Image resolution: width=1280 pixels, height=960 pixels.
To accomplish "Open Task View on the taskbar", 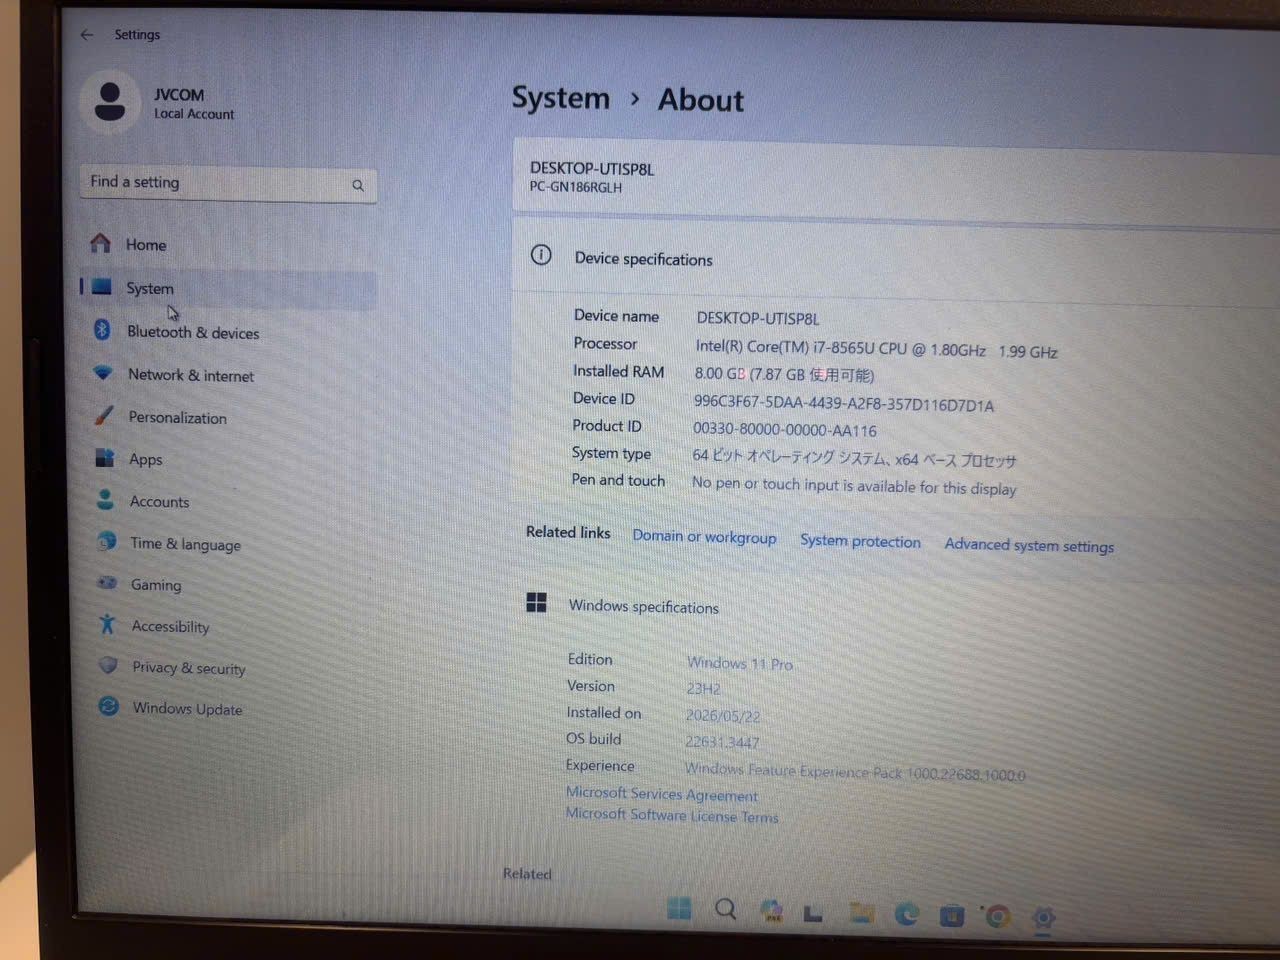I will point(814,912).
